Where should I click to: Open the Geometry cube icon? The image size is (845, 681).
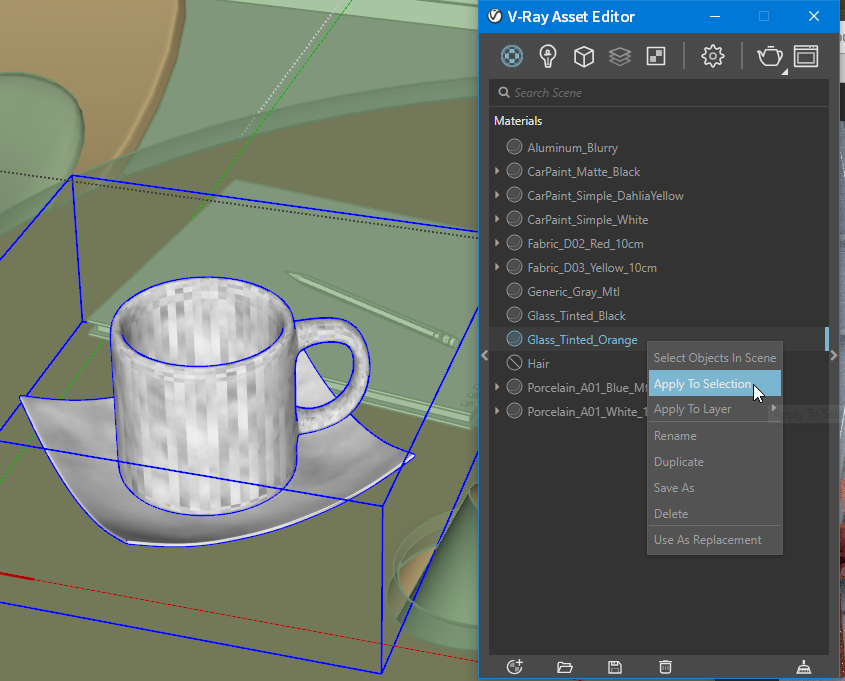click(x=584, y=56)
